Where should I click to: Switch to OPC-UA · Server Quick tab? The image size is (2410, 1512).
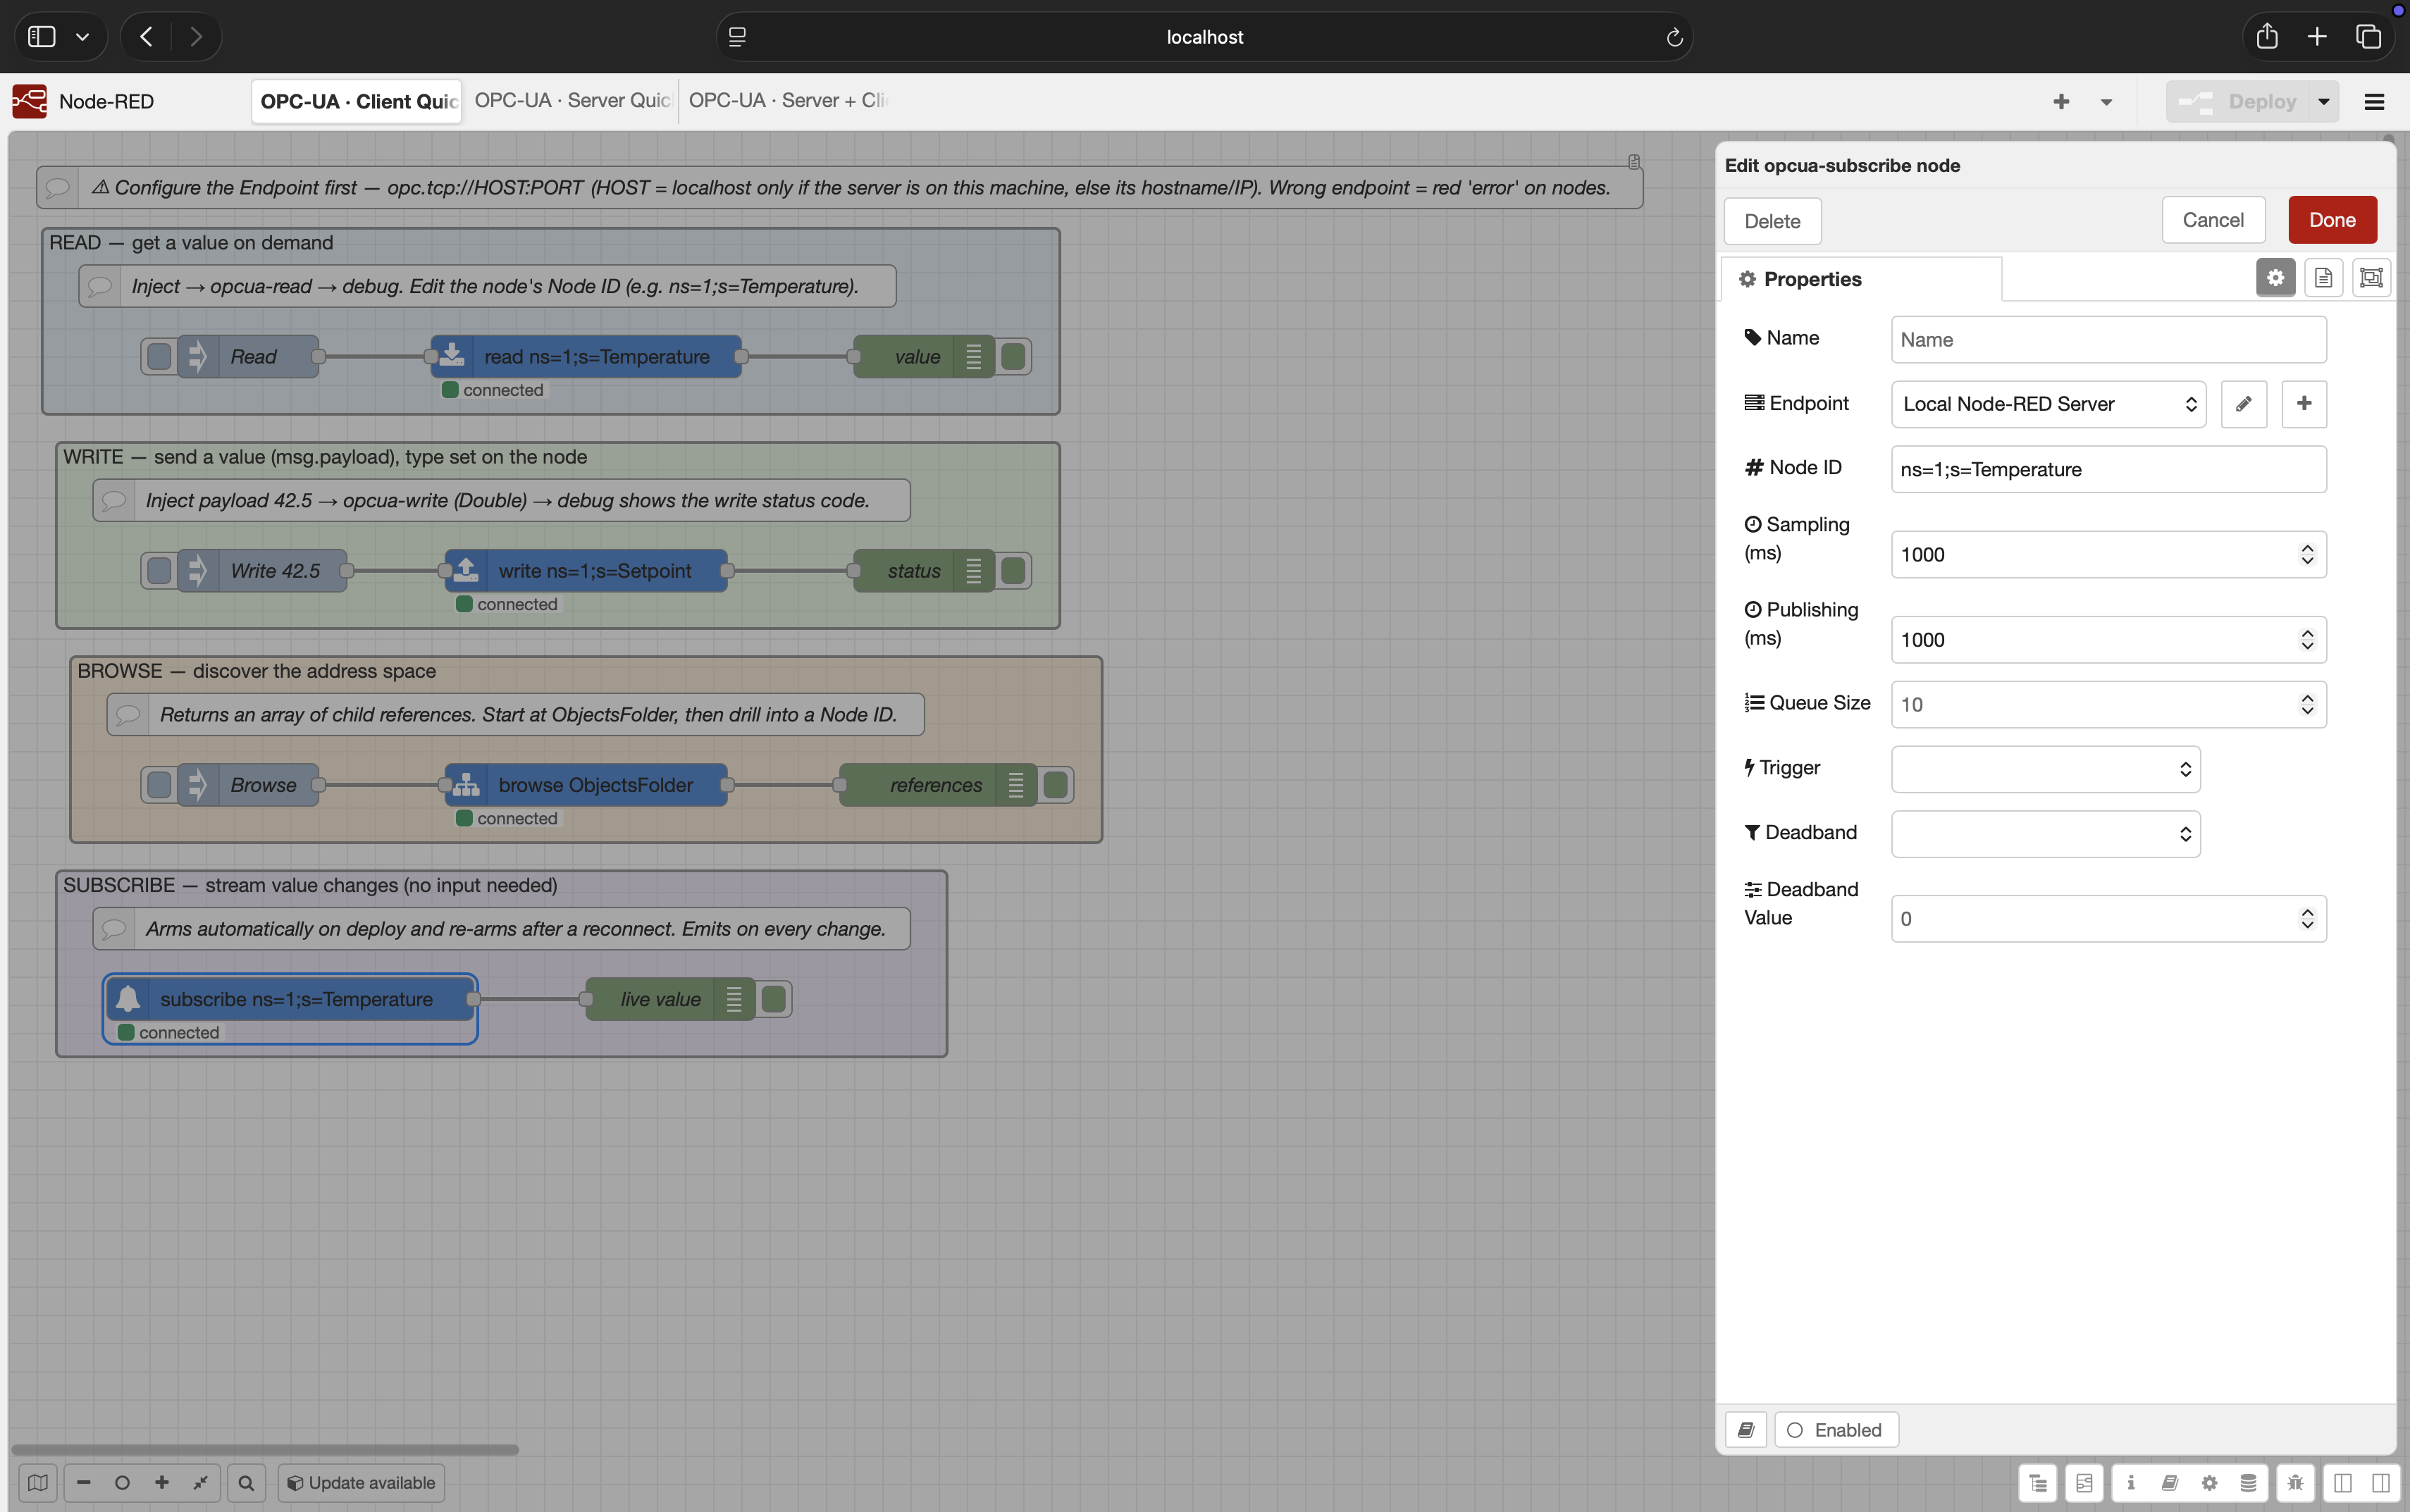(571, 101)
